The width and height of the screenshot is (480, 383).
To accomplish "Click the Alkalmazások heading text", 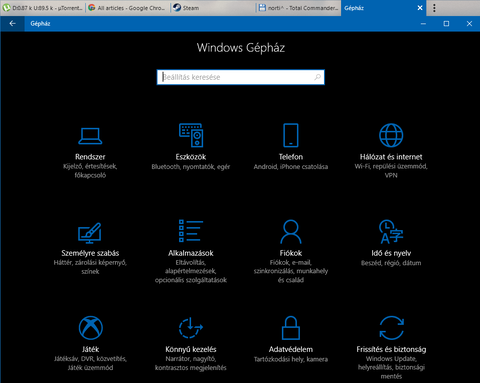I will click(191, 253).
